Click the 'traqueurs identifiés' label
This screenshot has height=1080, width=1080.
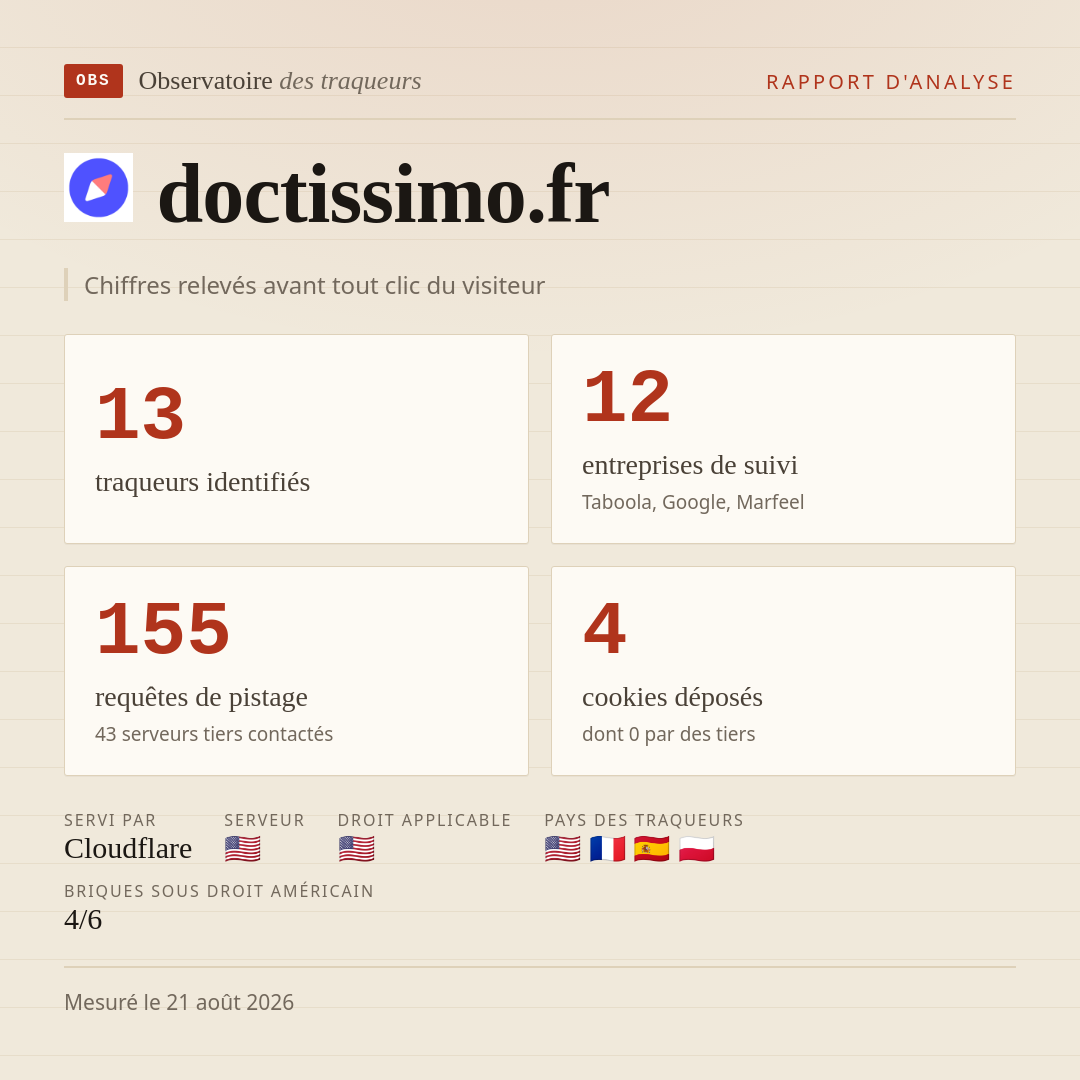pos(202,482)
